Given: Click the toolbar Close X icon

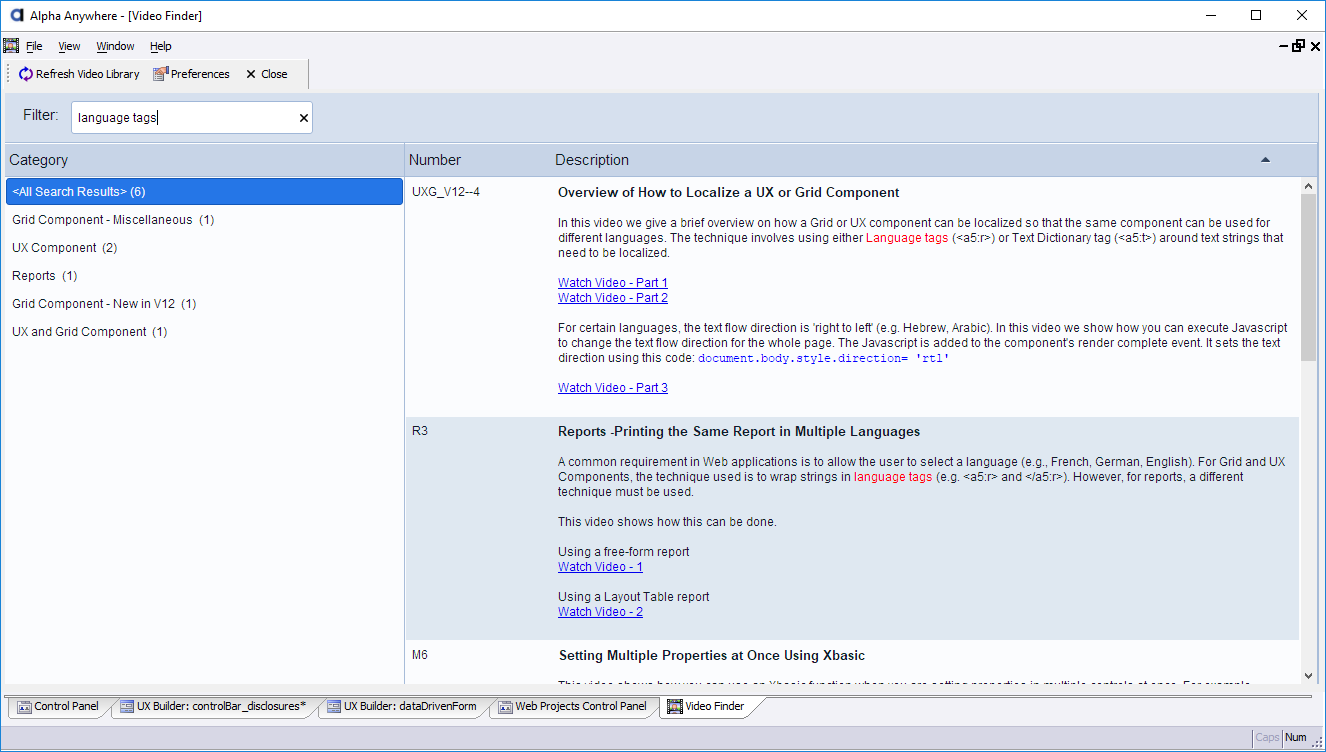Looking at the screenshot, I should (251, 74).
